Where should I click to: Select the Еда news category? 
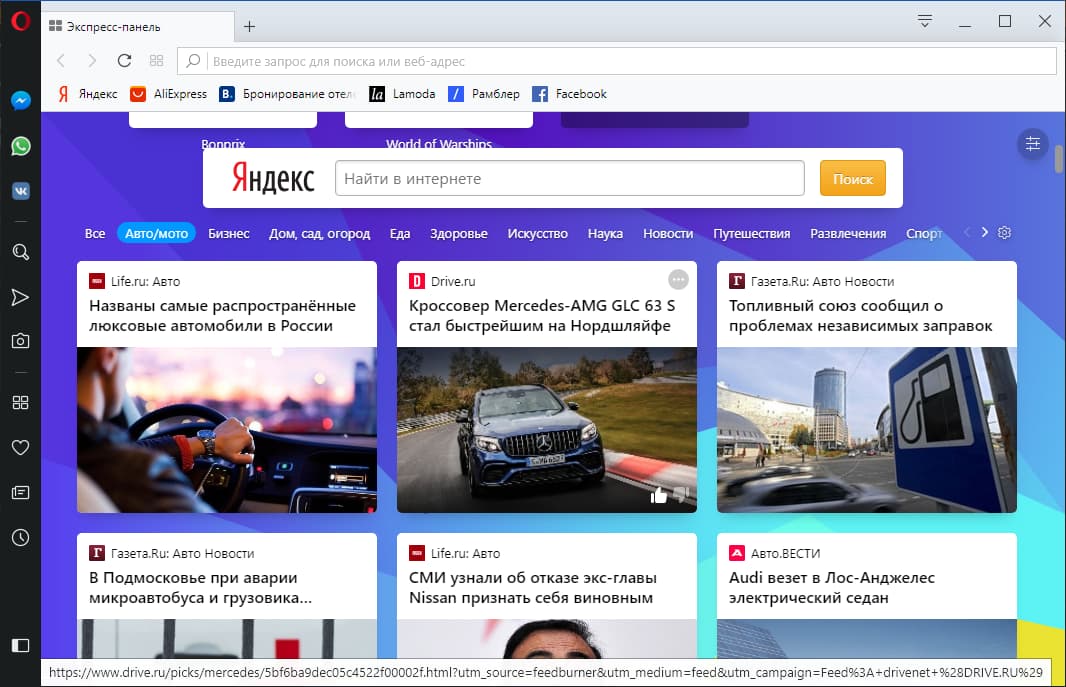[400, 233]
